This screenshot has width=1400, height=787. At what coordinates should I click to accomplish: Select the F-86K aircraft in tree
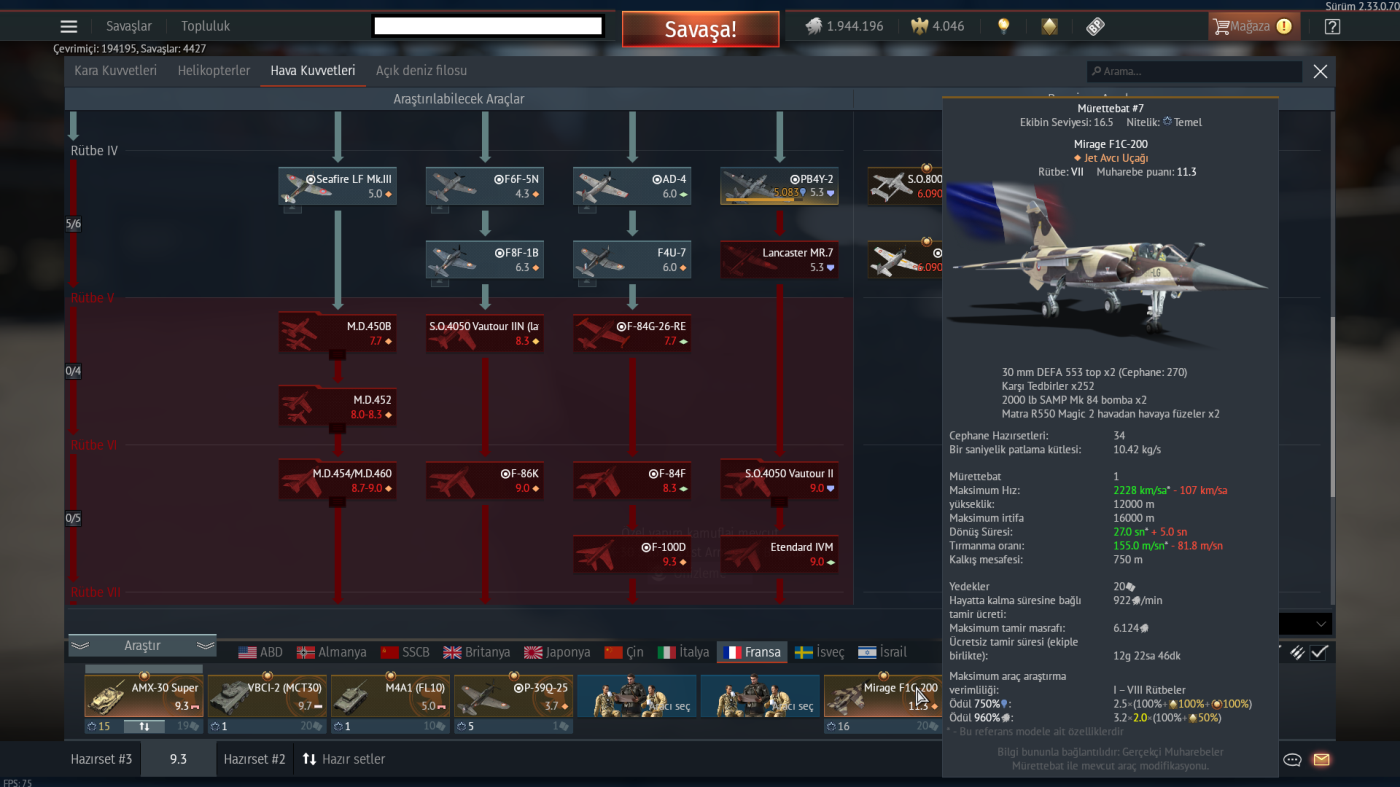(485, 481)
